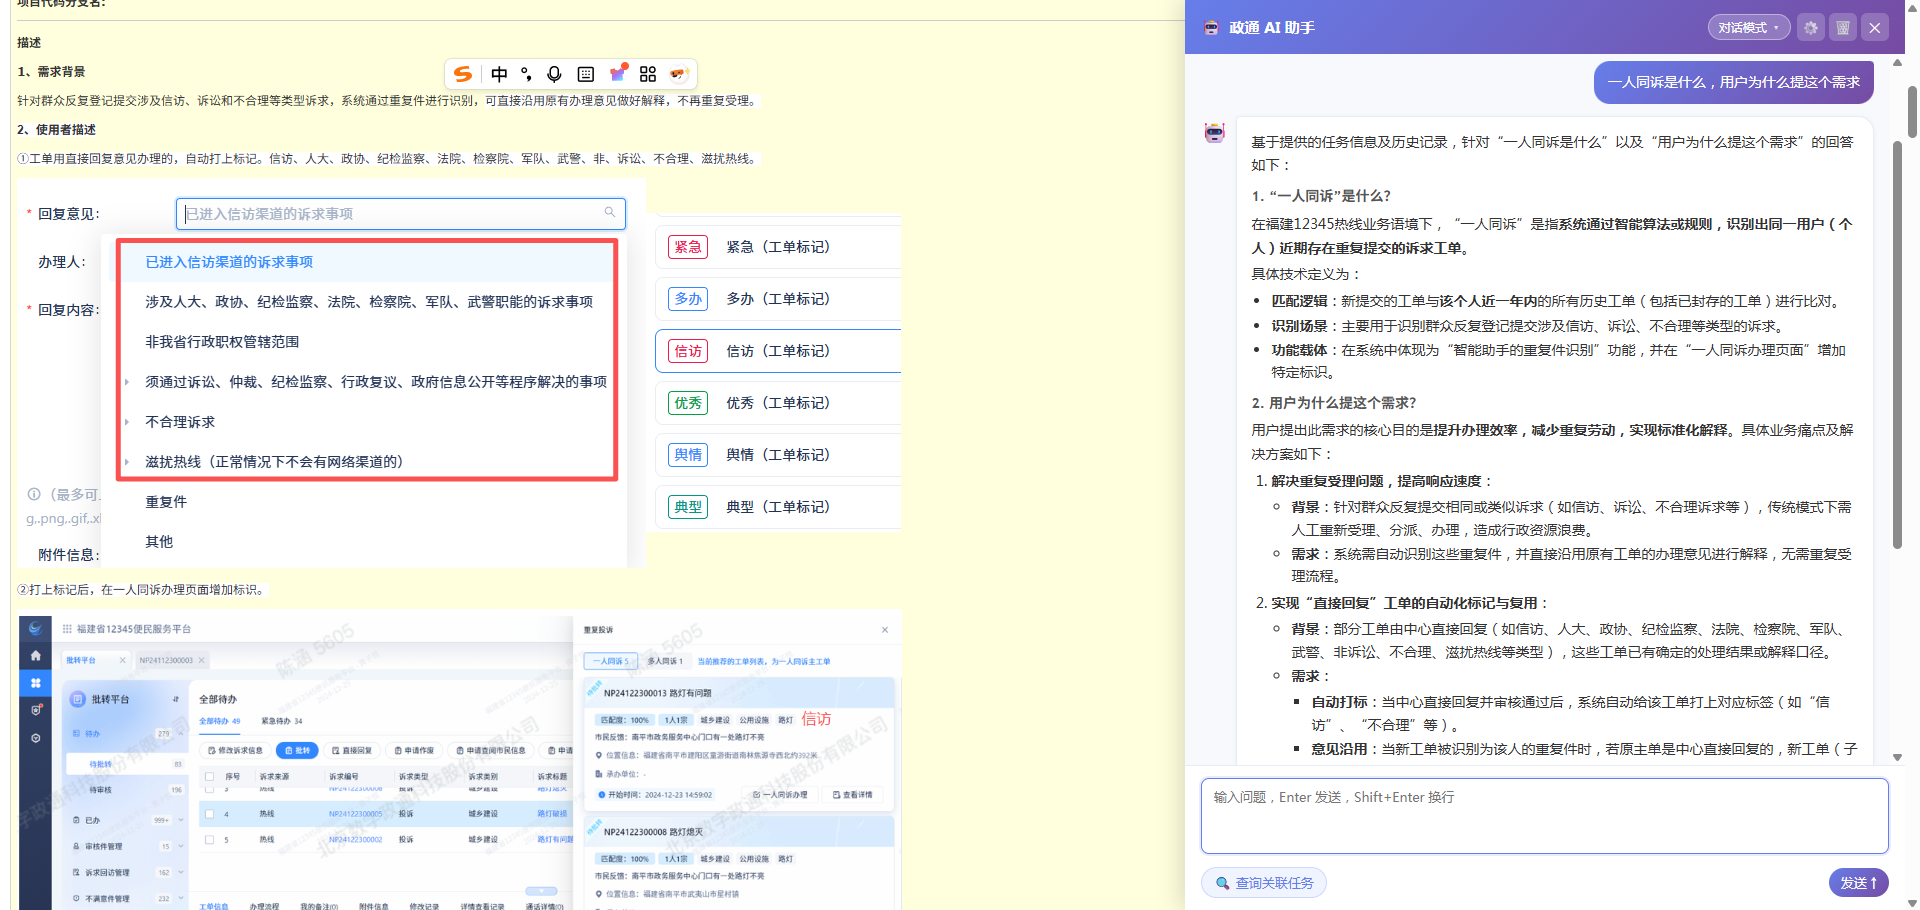This screenshot has height=910, width=1920.
Task: Click the info icon before 最多可
Action: pyautogui.click(x=34, y=494)
